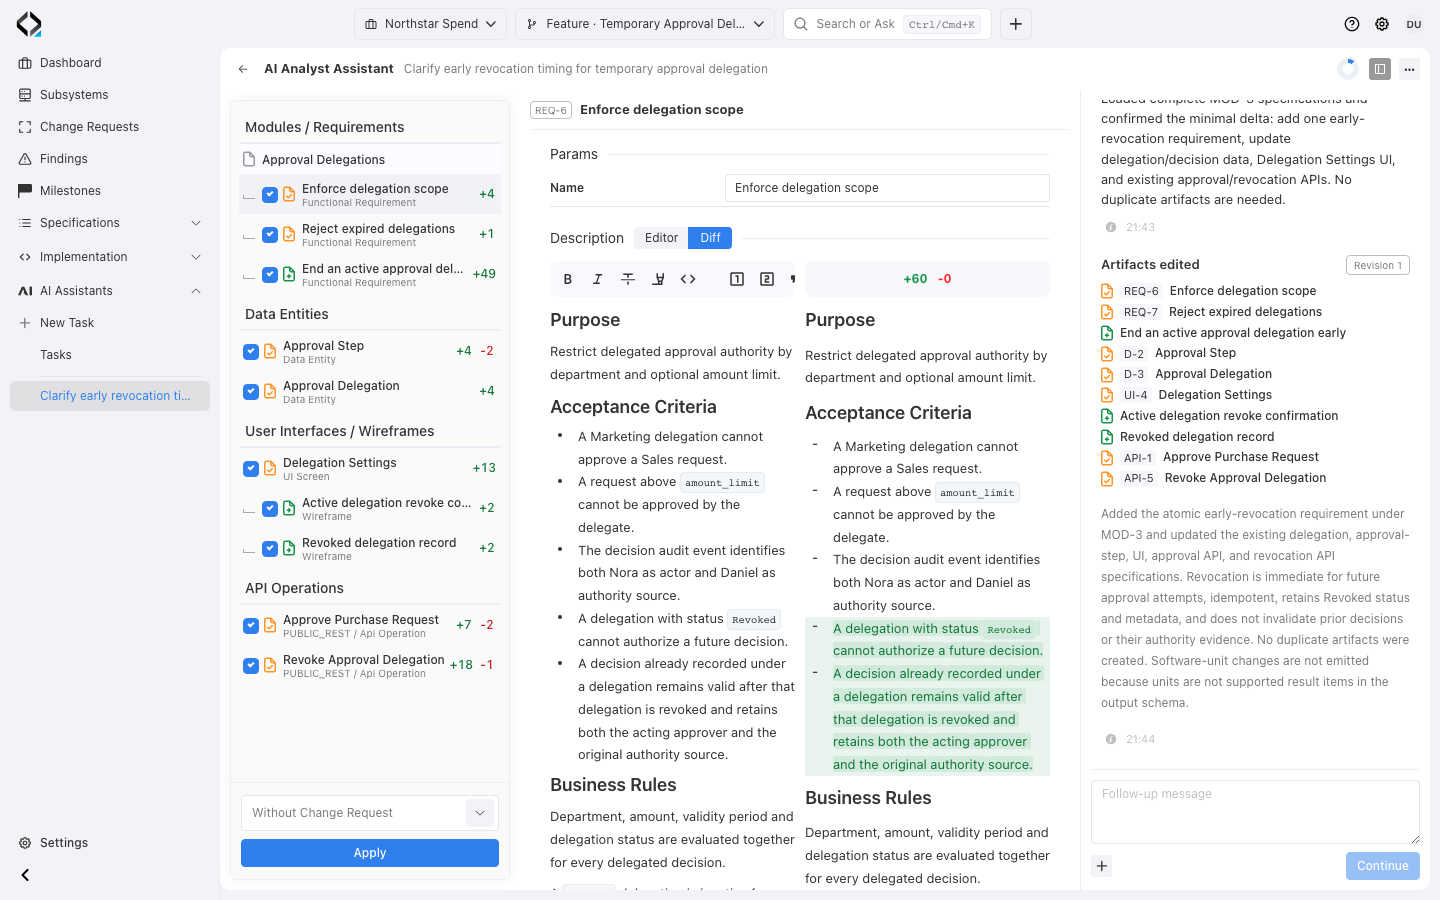Expand the Implementation sidebar section
Viewport: 1440px width, 900px height.
tap(110, 257)
